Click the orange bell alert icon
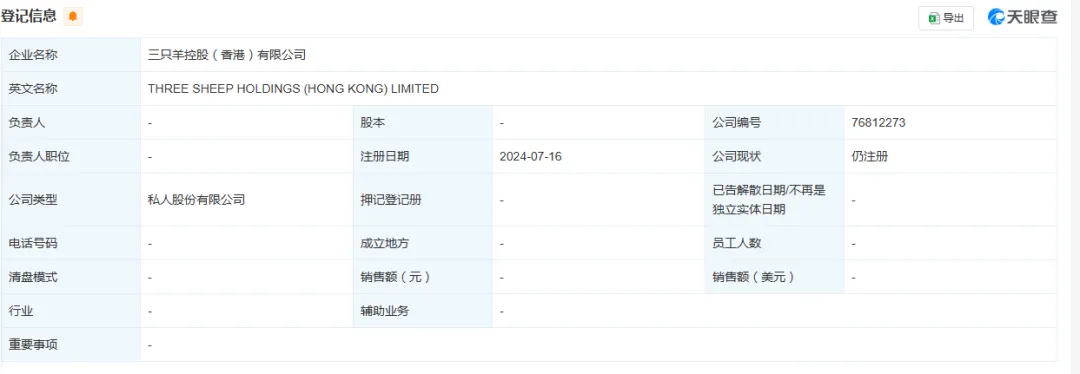Image resolution: width=1080 pixels, height=374 pixels. point(73,17)
